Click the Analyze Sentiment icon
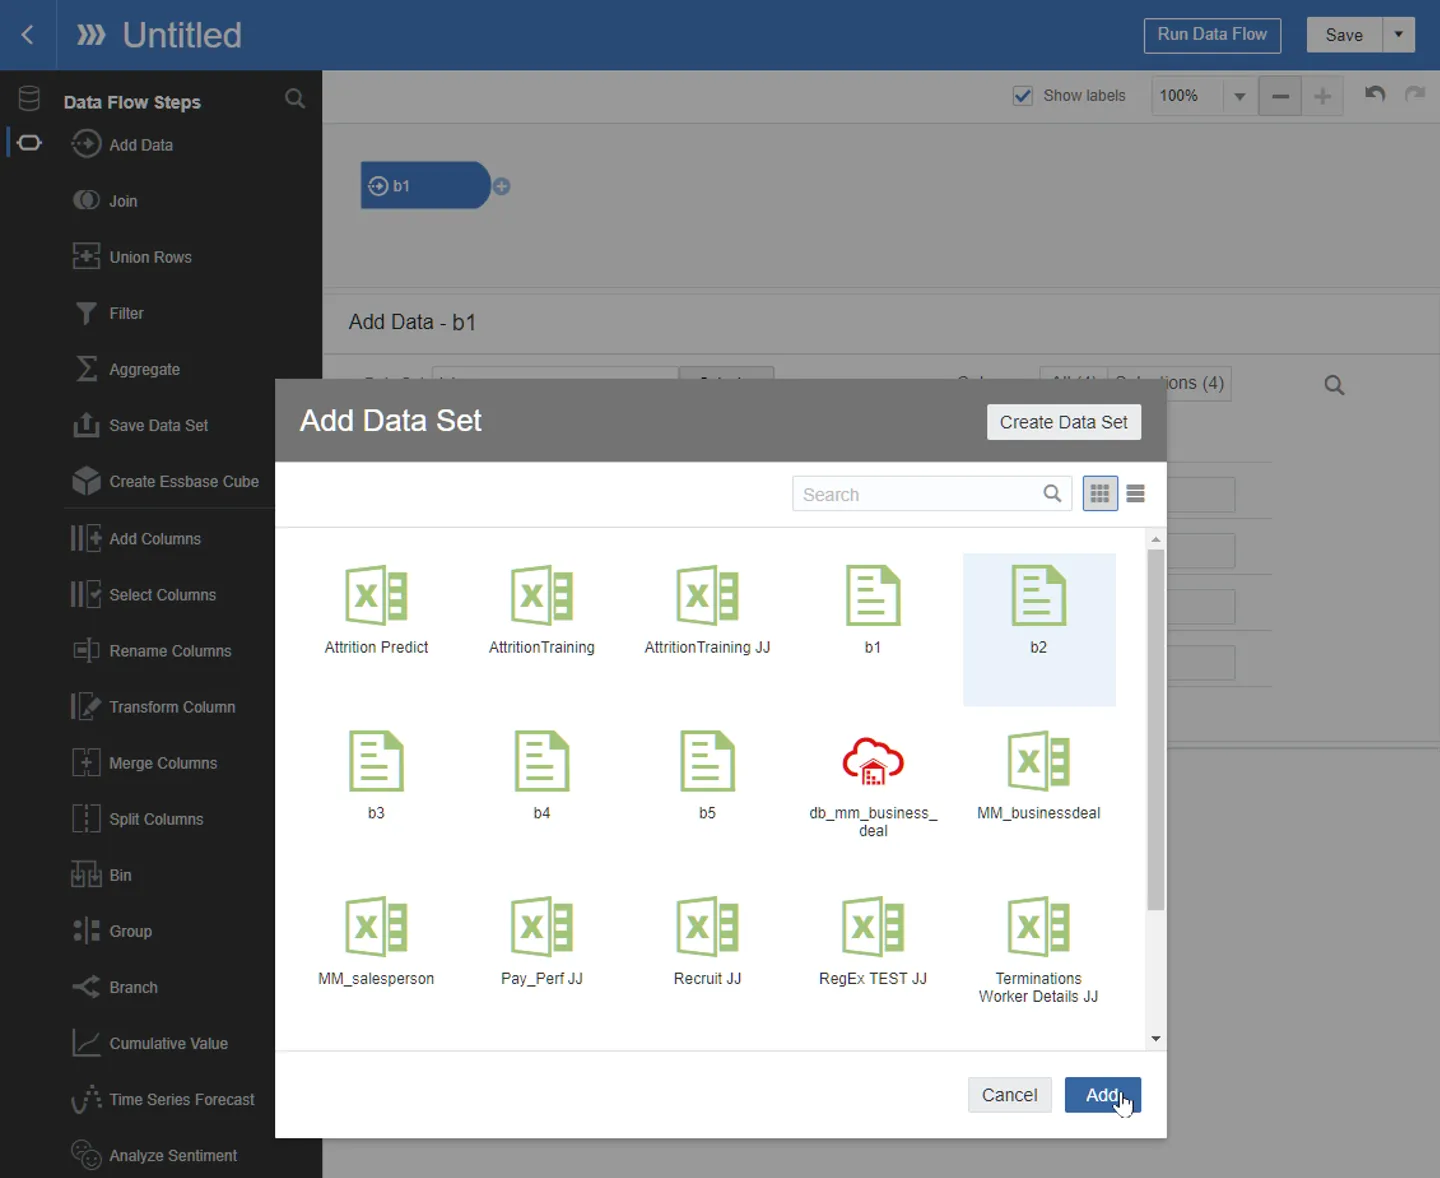 click(86, 1155)
